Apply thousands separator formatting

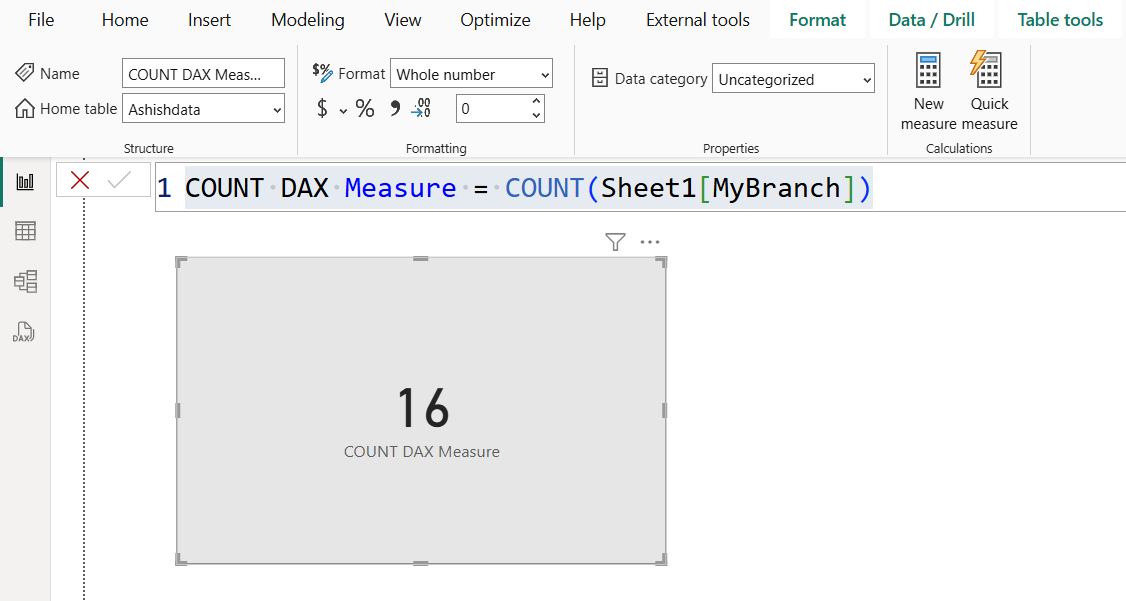(393, 108)
